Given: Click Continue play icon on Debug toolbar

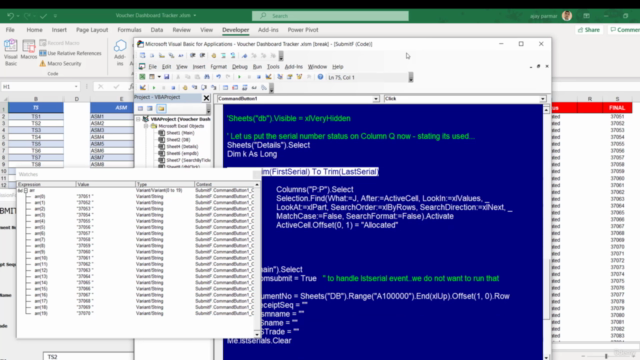Looking at the screenshot, I should [x=154, y=87].
